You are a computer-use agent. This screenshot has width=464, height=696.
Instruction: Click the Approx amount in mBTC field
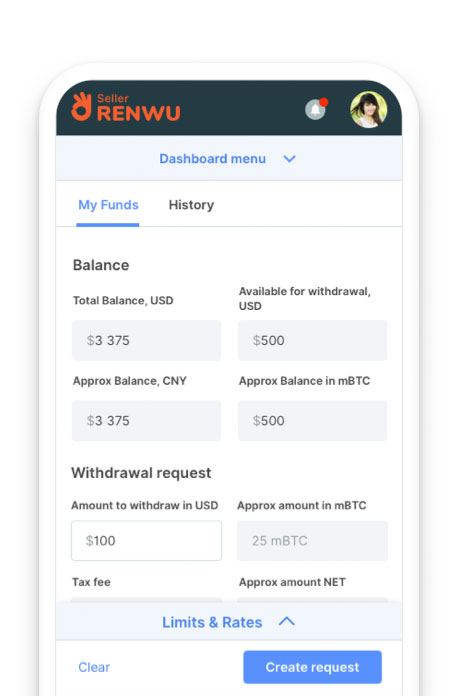312,541
